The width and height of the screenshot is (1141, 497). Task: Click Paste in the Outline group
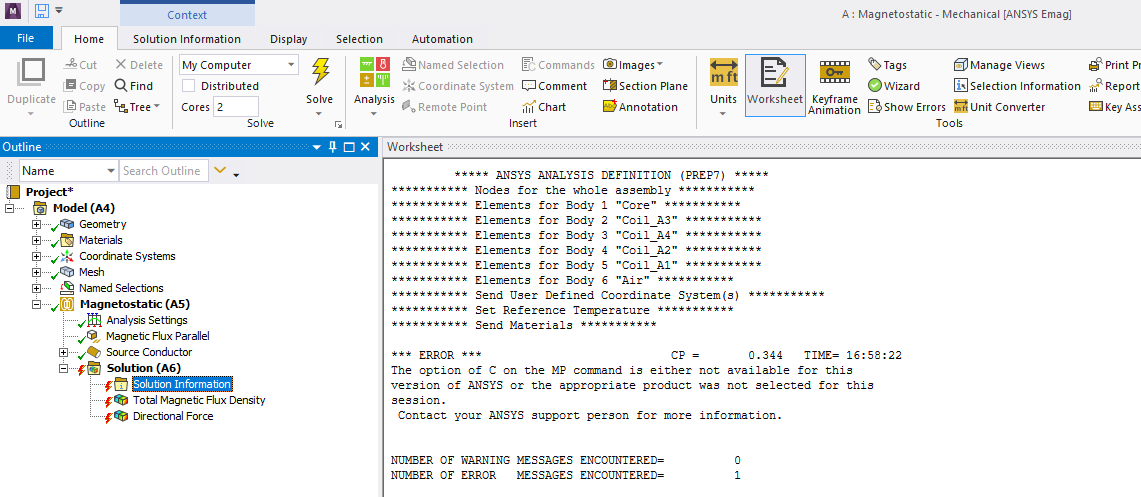pyautogui.click(x=85, y=107)
